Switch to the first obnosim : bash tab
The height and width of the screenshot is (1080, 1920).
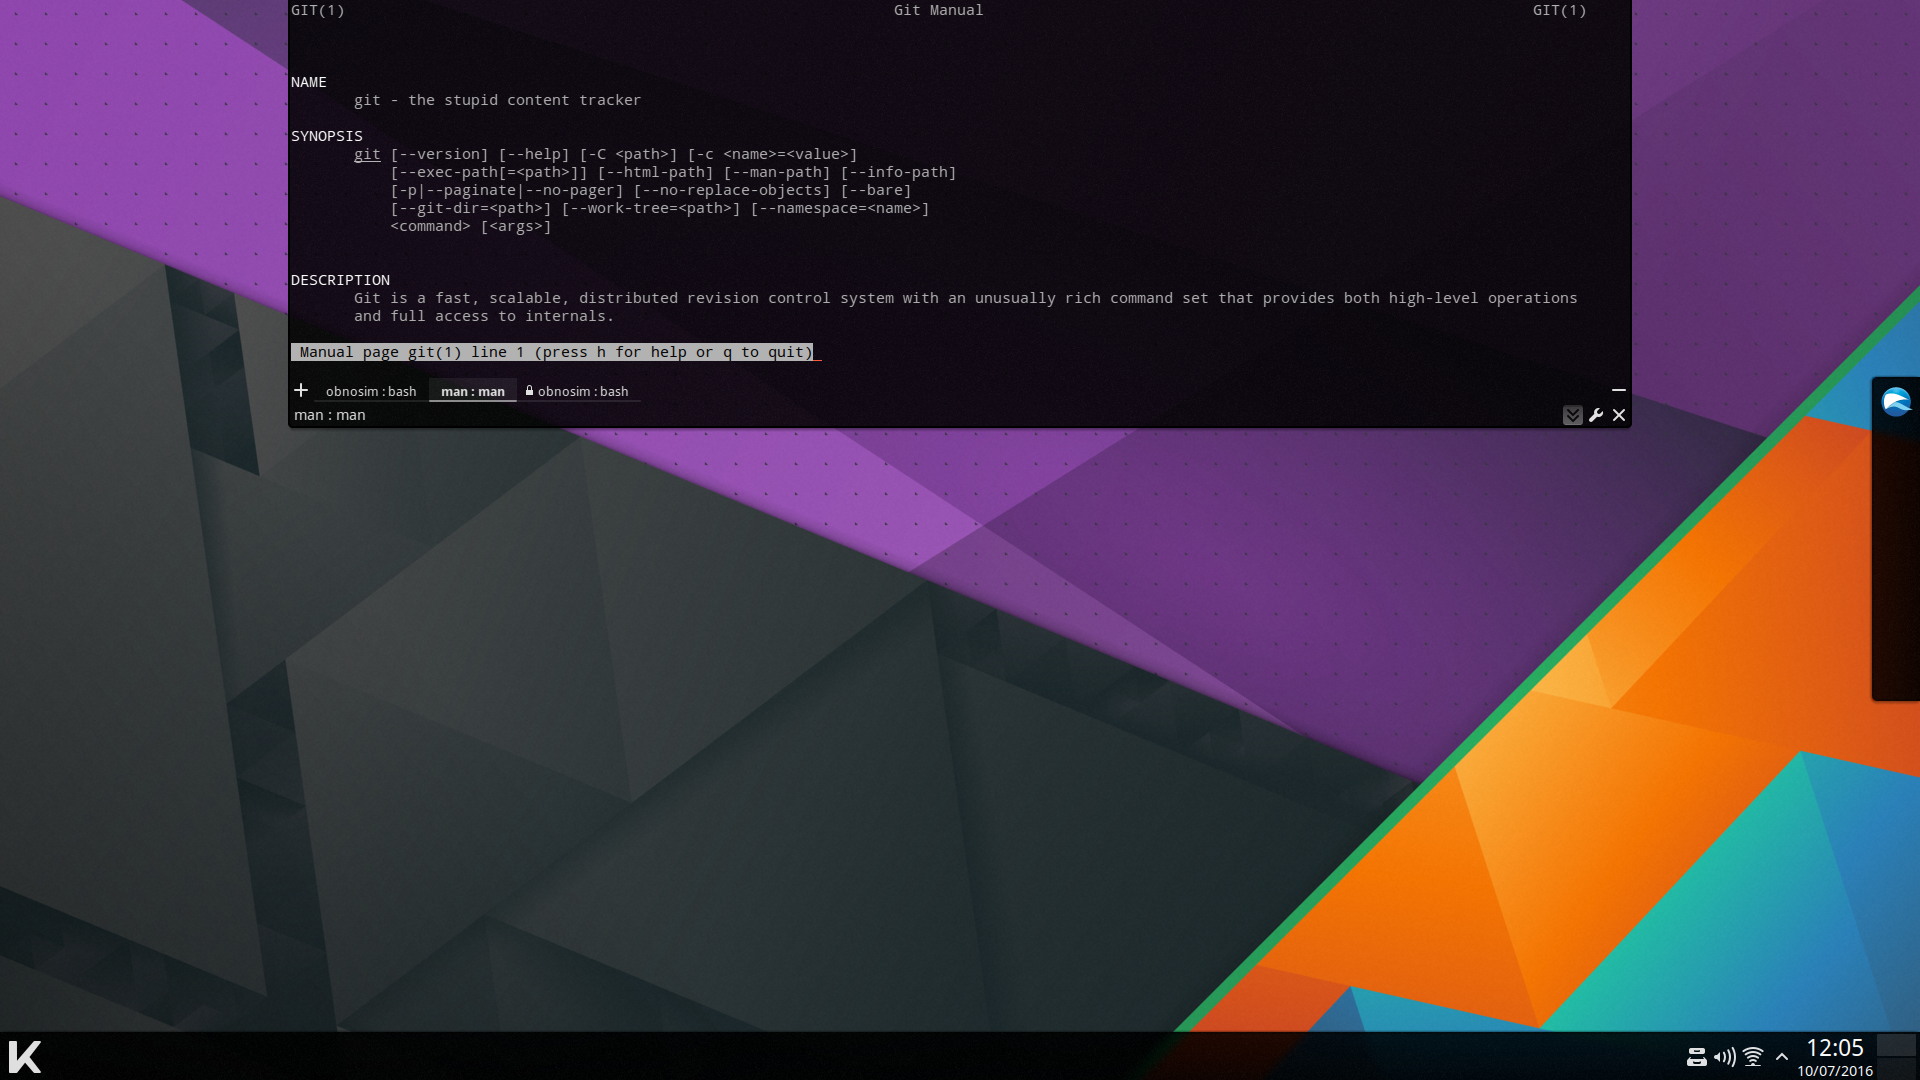[x=371, y=391]
